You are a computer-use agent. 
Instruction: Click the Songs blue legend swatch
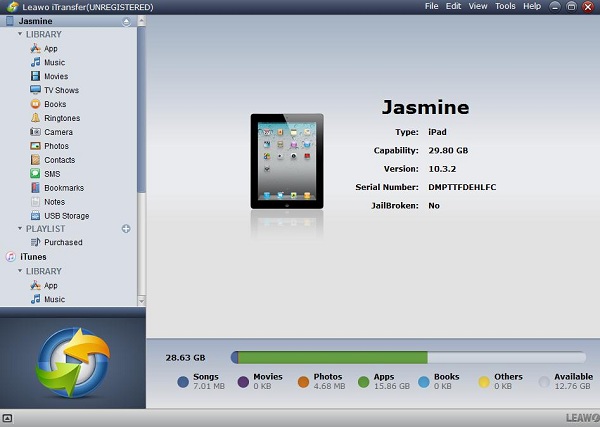click(183, 382)
